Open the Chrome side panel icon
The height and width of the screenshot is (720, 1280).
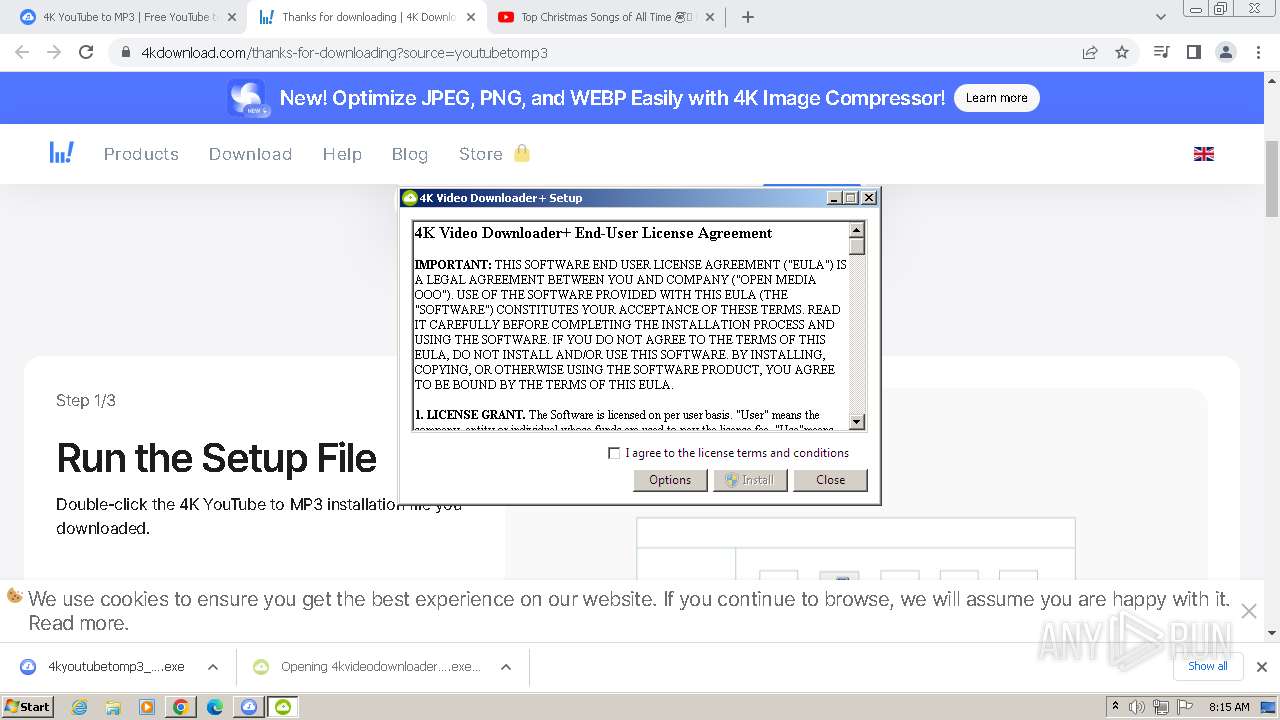1193,52
